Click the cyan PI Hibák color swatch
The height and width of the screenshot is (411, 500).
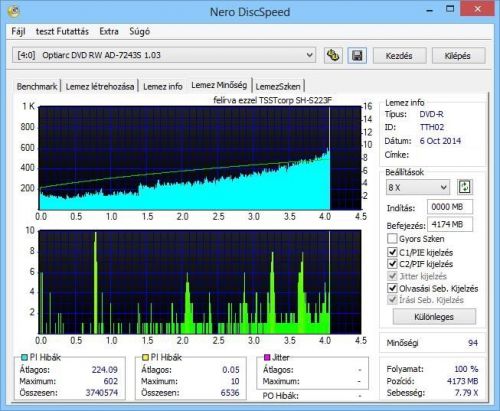coord(24,358)
